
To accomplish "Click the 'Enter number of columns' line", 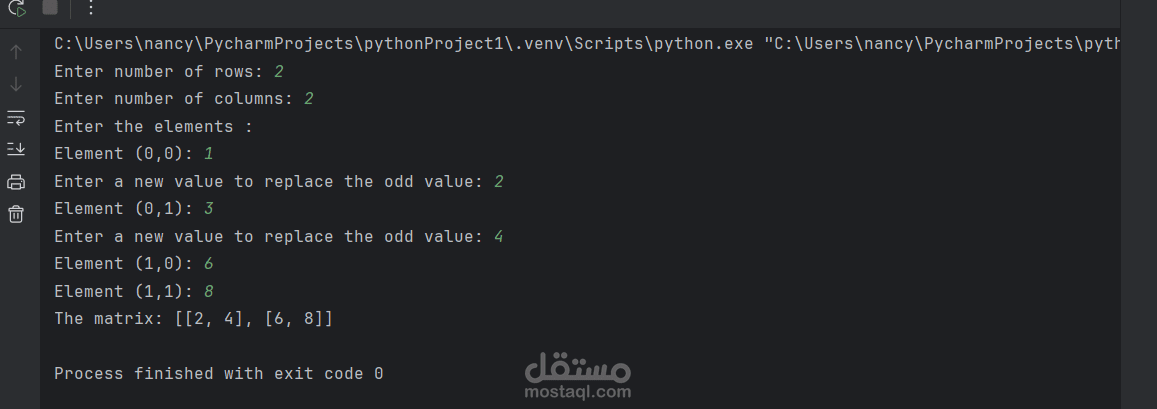I will point(184,99).
